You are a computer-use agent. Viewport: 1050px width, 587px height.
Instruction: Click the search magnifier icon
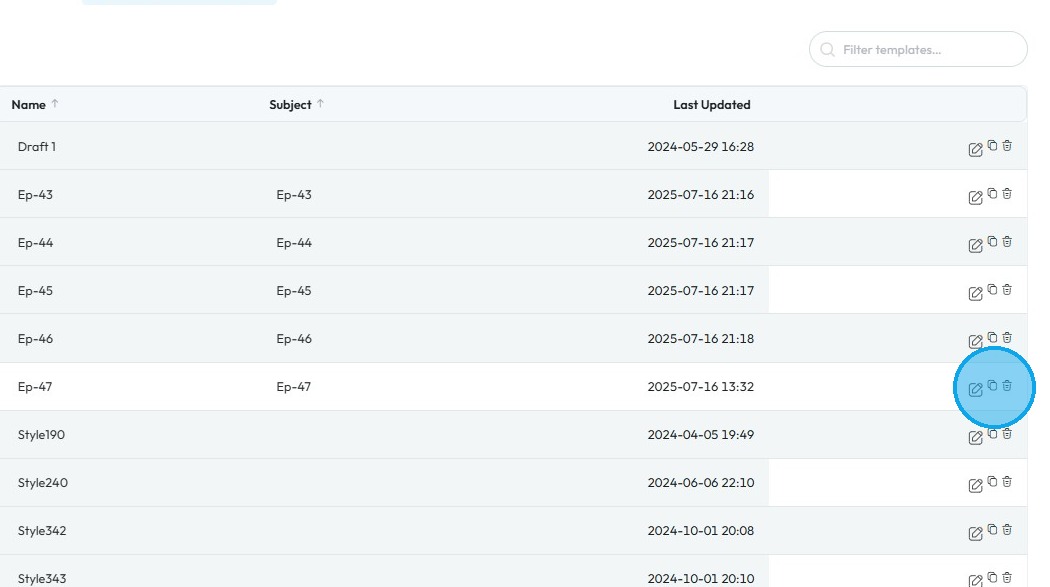[827, 50]
